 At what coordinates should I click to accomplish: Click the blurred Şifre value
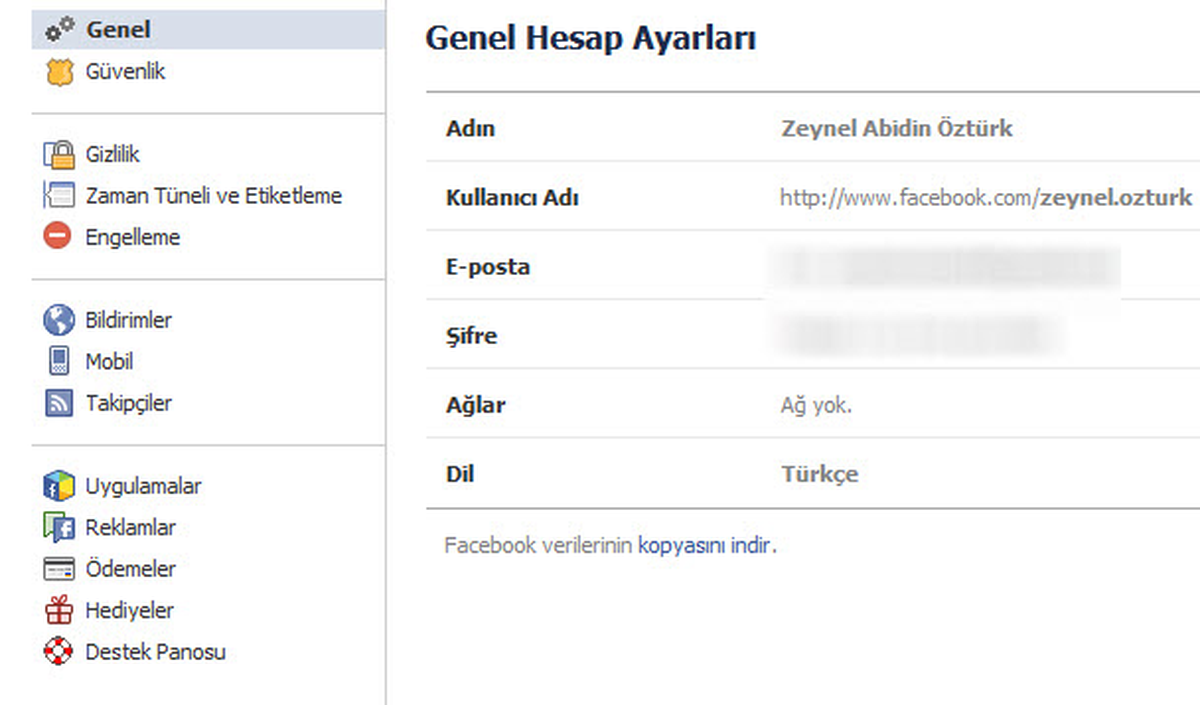[918, 334]
